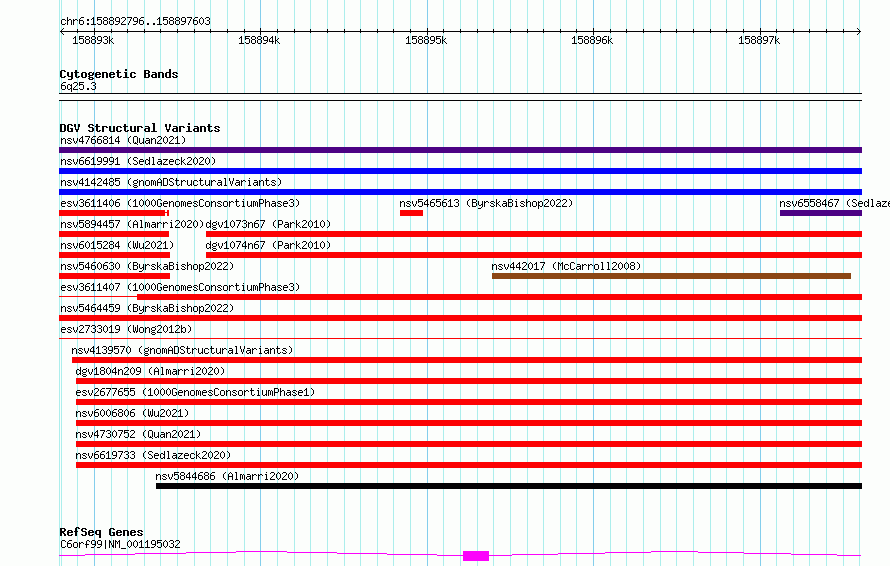
Task: Click the black nsv5844686 variant bar
Action: click(509, 486)
